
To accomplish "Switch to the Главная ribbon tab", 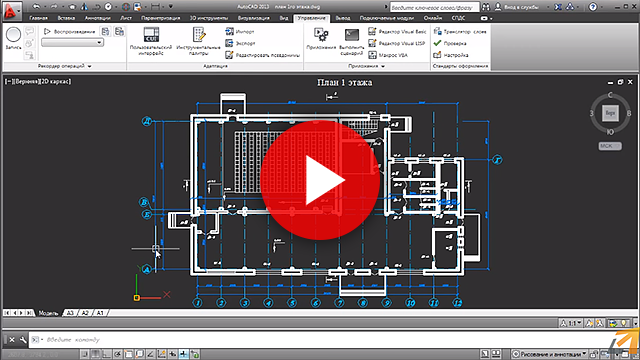I will [x=38, y=18].
